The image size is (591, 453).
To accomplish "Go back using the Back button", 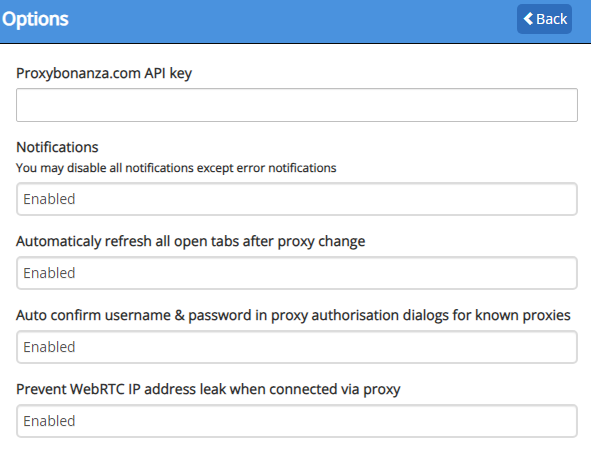I will point(544,19).
